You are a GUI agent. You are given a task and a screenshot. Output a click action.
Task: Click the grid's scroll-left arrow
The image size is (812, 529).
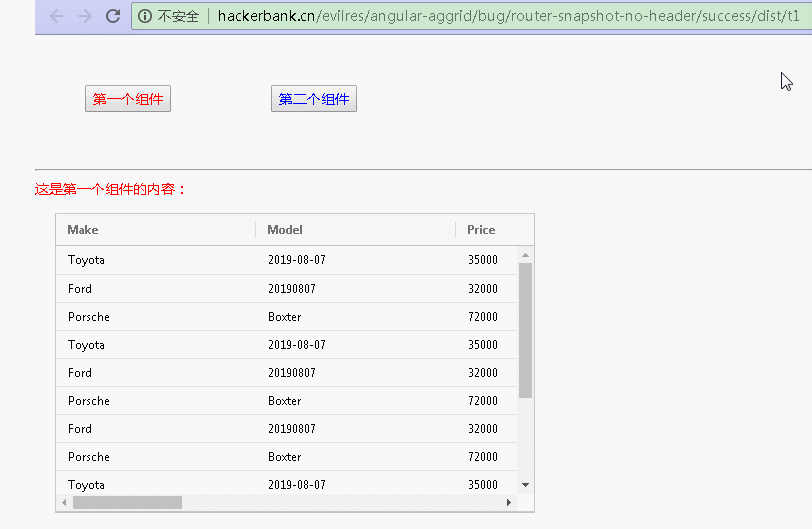[64, 502]
